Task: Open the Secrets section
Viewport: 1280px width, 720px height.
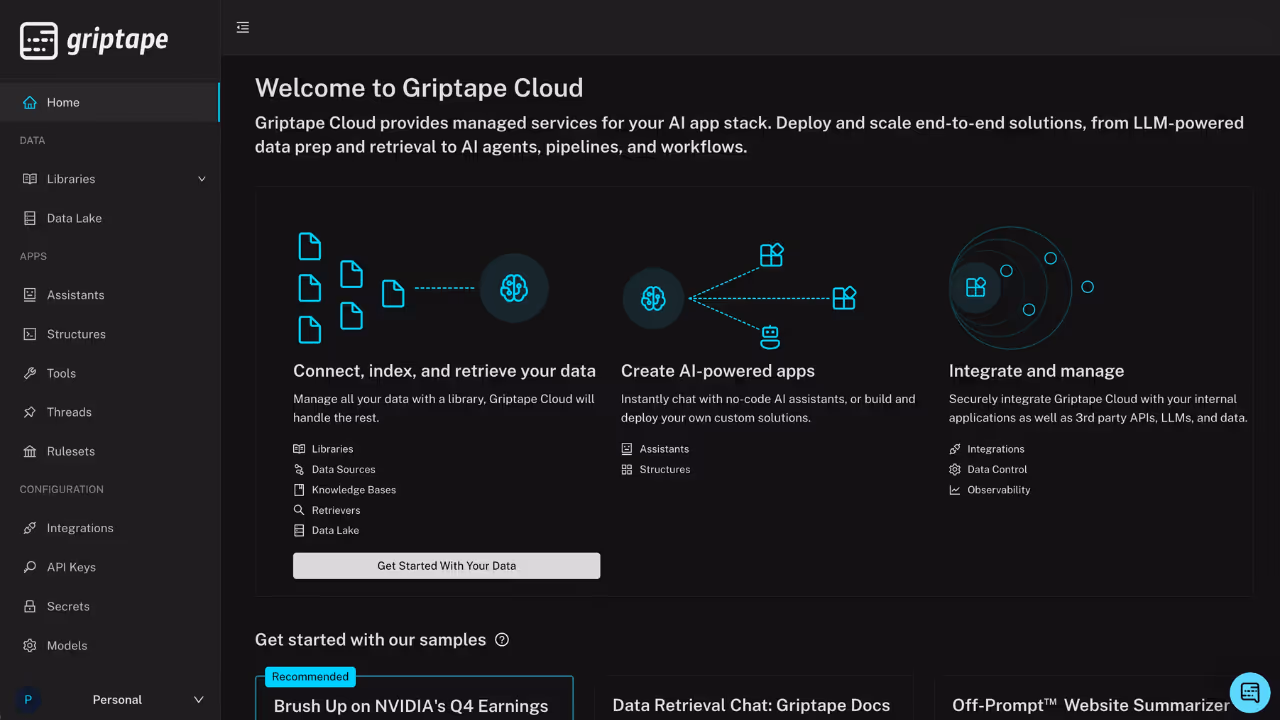Action: 31,606
